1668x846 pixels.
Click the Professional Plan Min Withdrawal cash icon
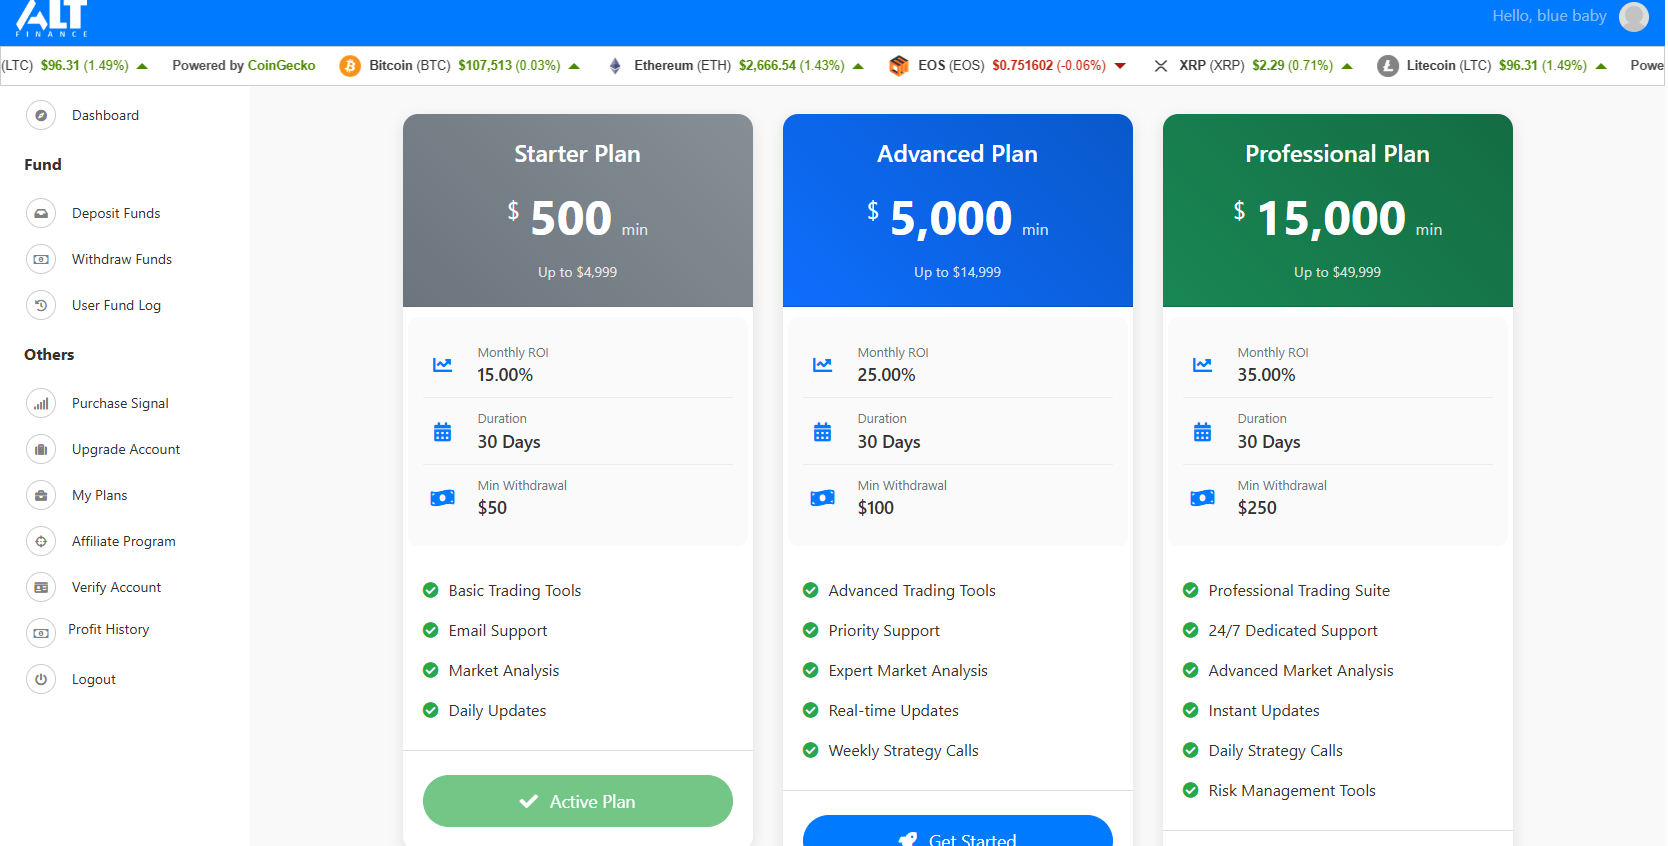[x=1202, y=498]
